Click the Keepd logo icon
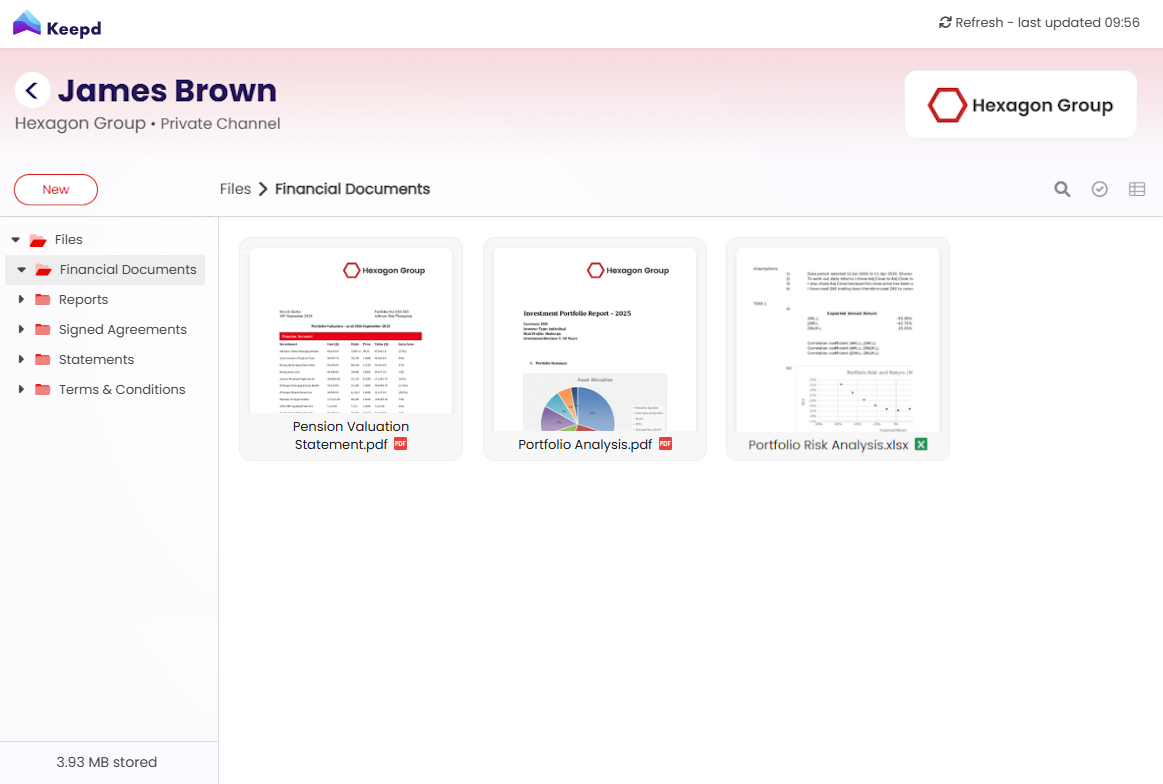The width and height of the screenshot is (1163, 784). [27, 24]
